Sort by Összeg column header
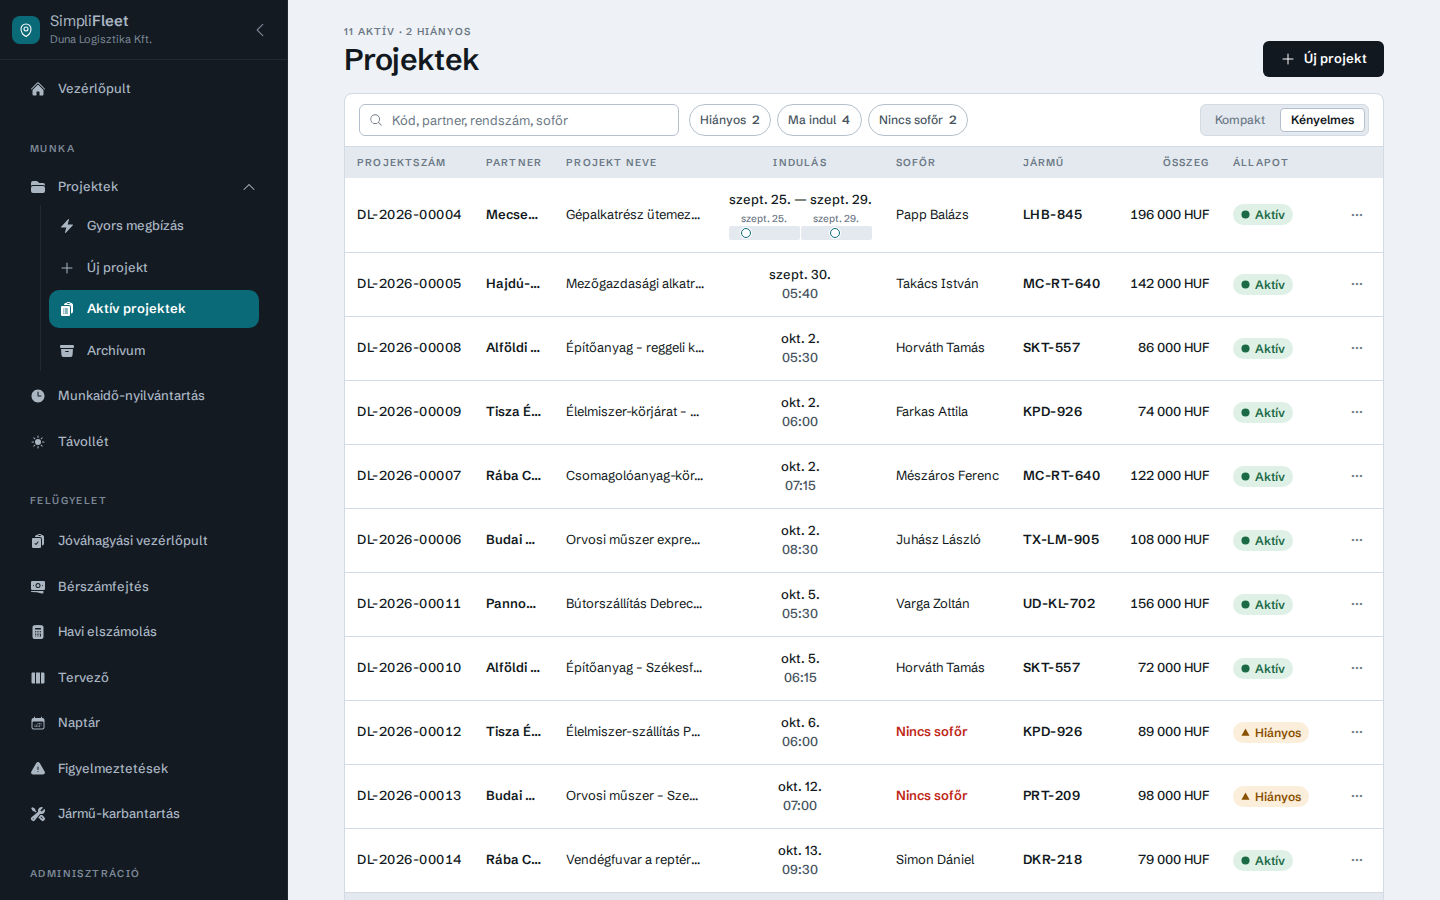The height and width of the screenshot is (900, 1440). [x=1186, y=162]
